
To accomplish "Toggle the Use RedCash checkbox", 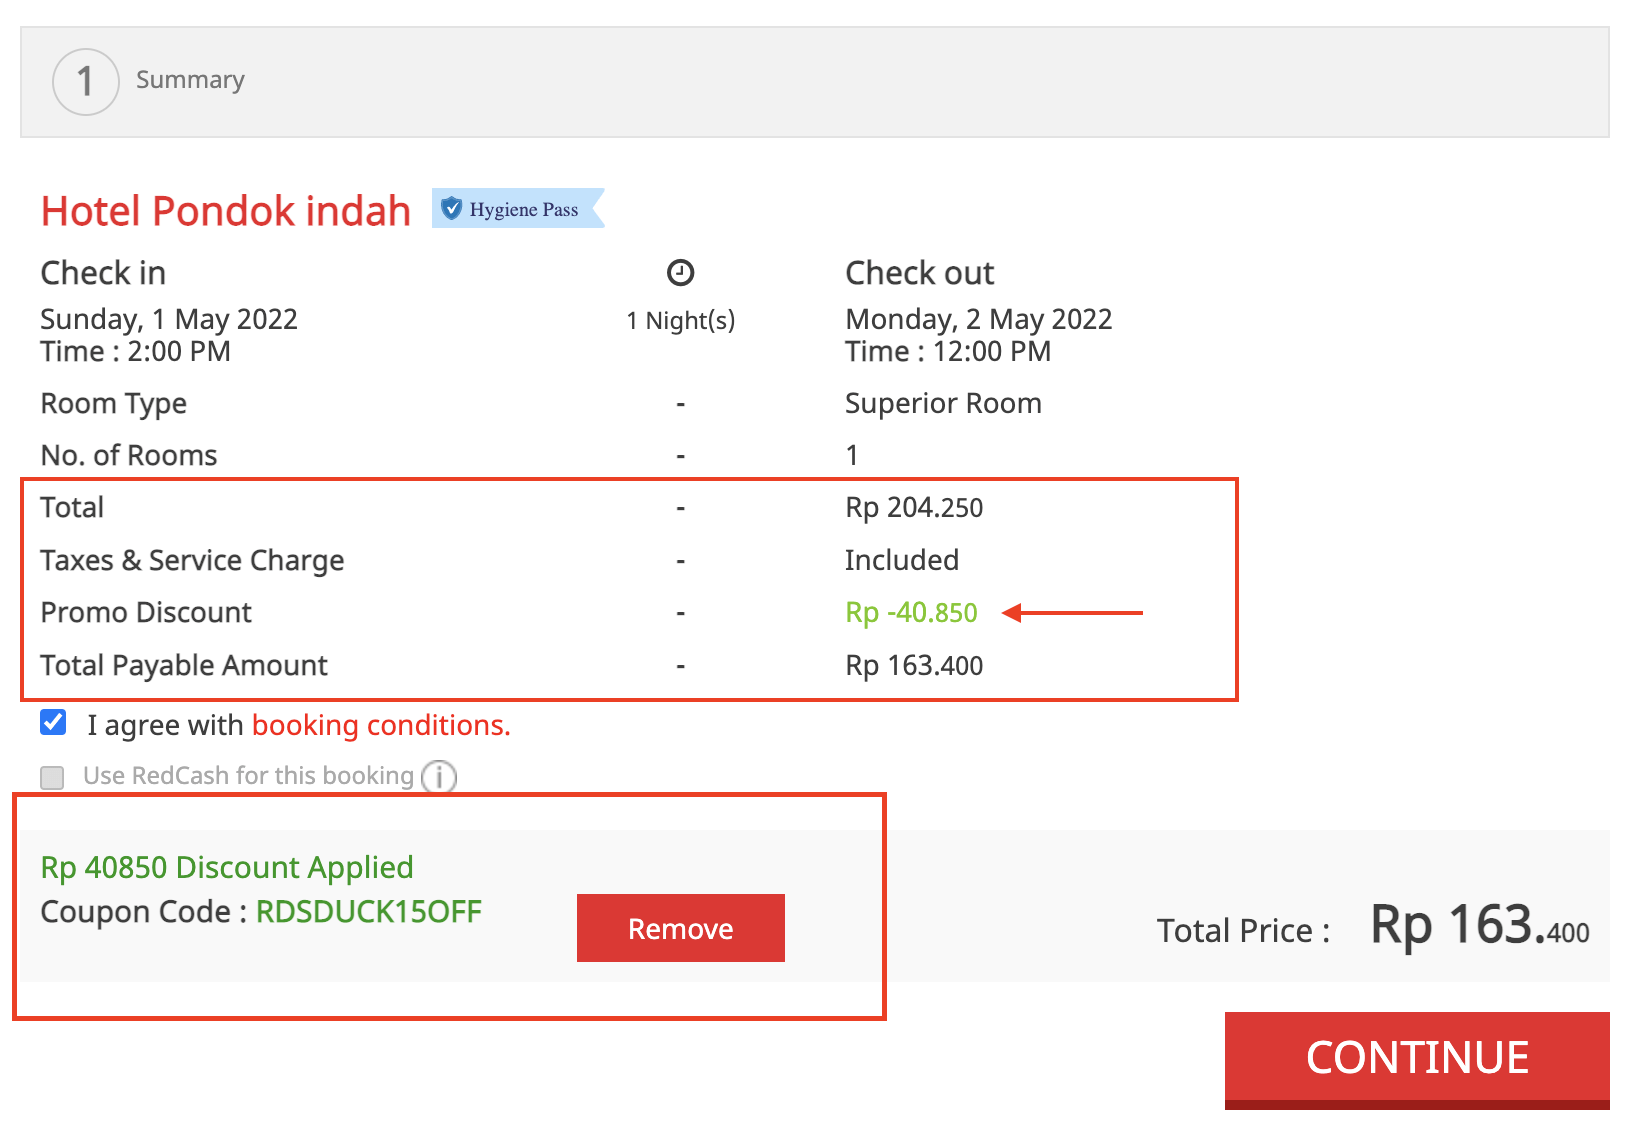I will (x=52, y=777).
